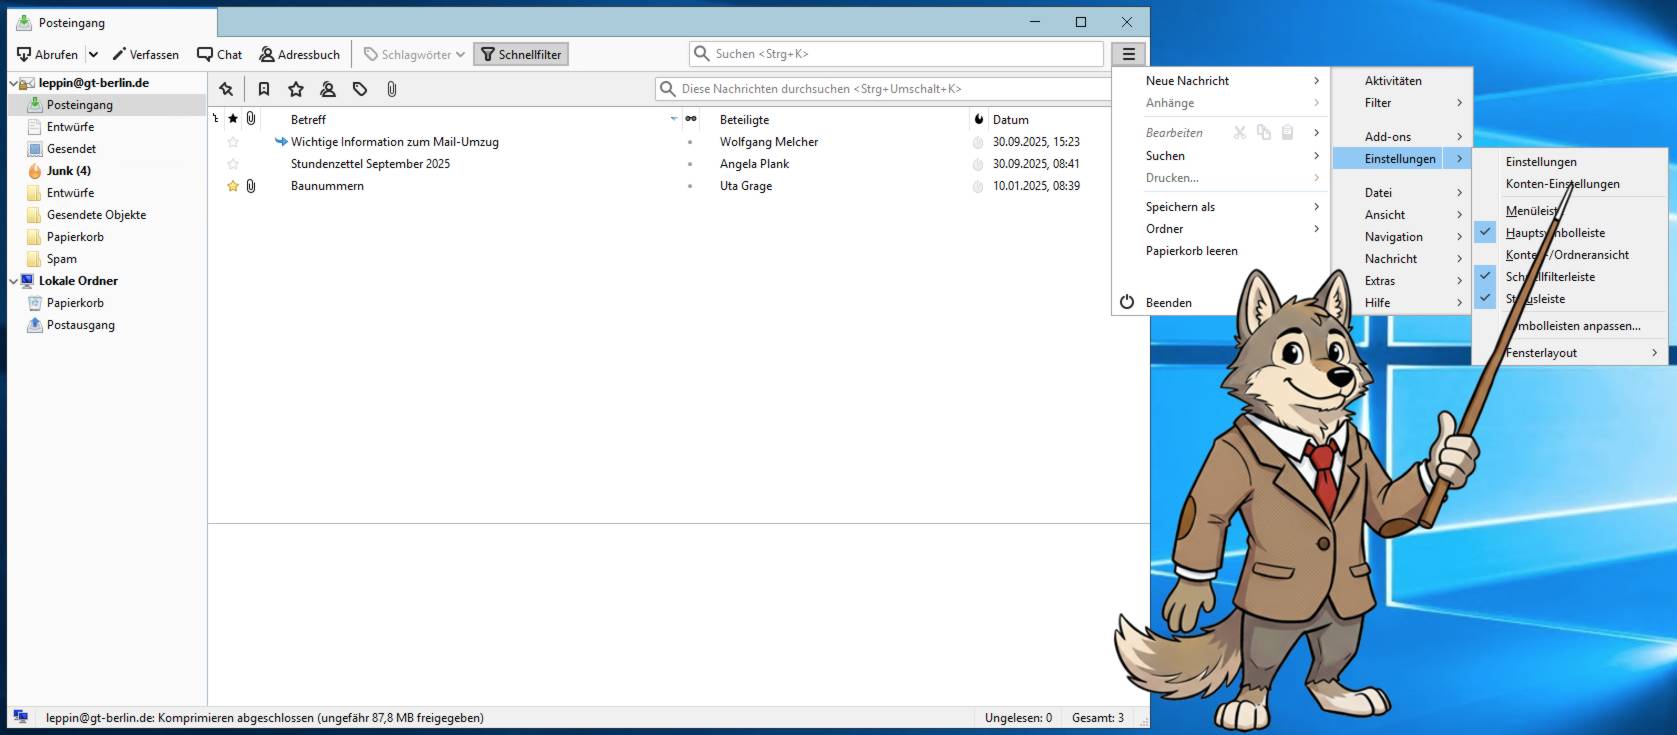Viewport: 1677px width, 735px height.
Task: Click the online status icon in status bar
Action: 20,717
